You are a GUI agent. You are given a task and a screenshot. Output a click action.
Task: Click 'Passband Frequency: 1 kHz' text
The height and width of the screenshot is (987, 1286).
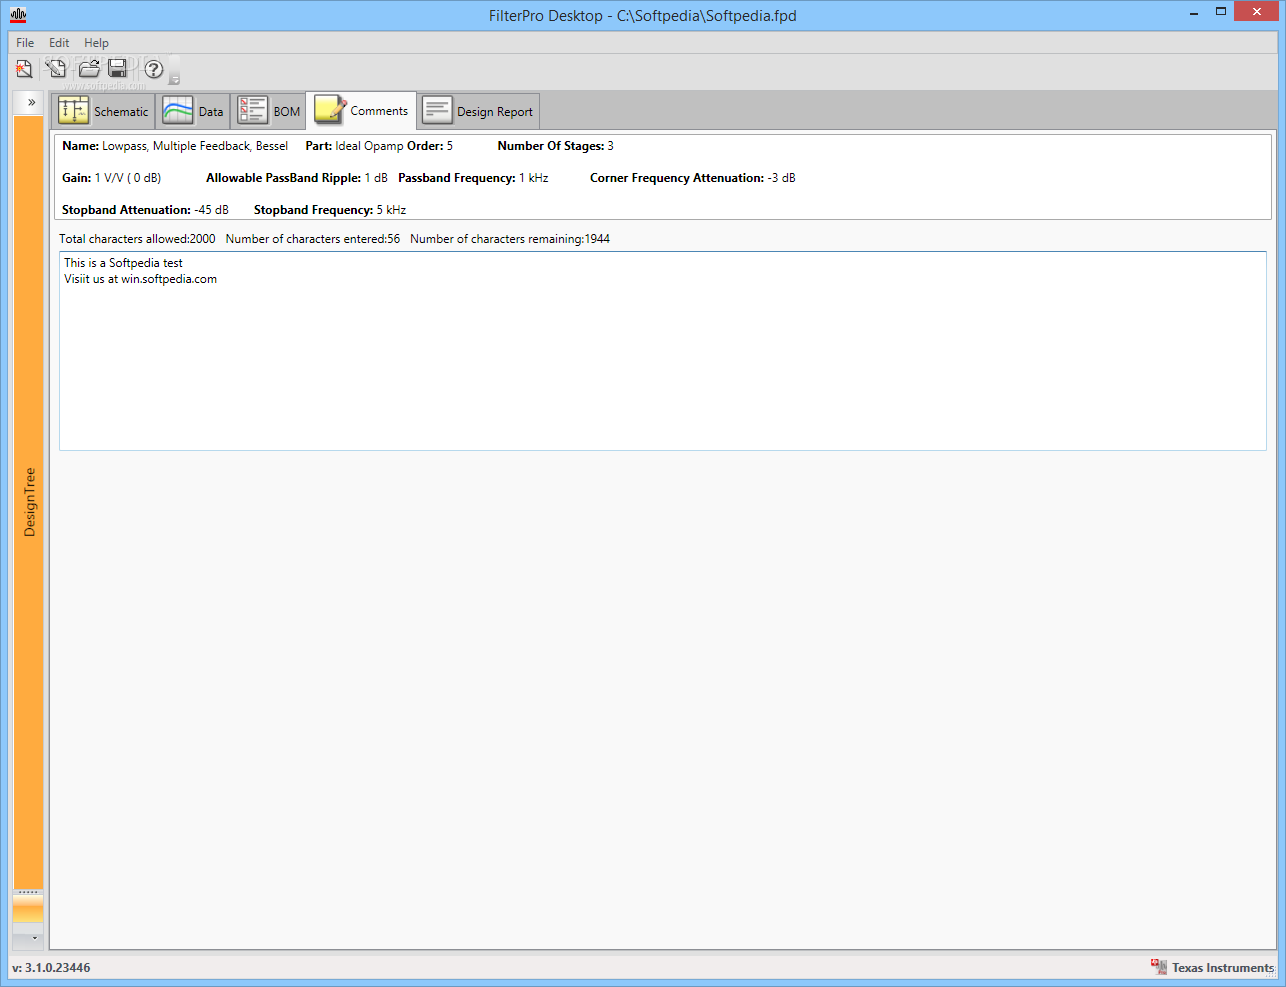[x=473, y=178]
